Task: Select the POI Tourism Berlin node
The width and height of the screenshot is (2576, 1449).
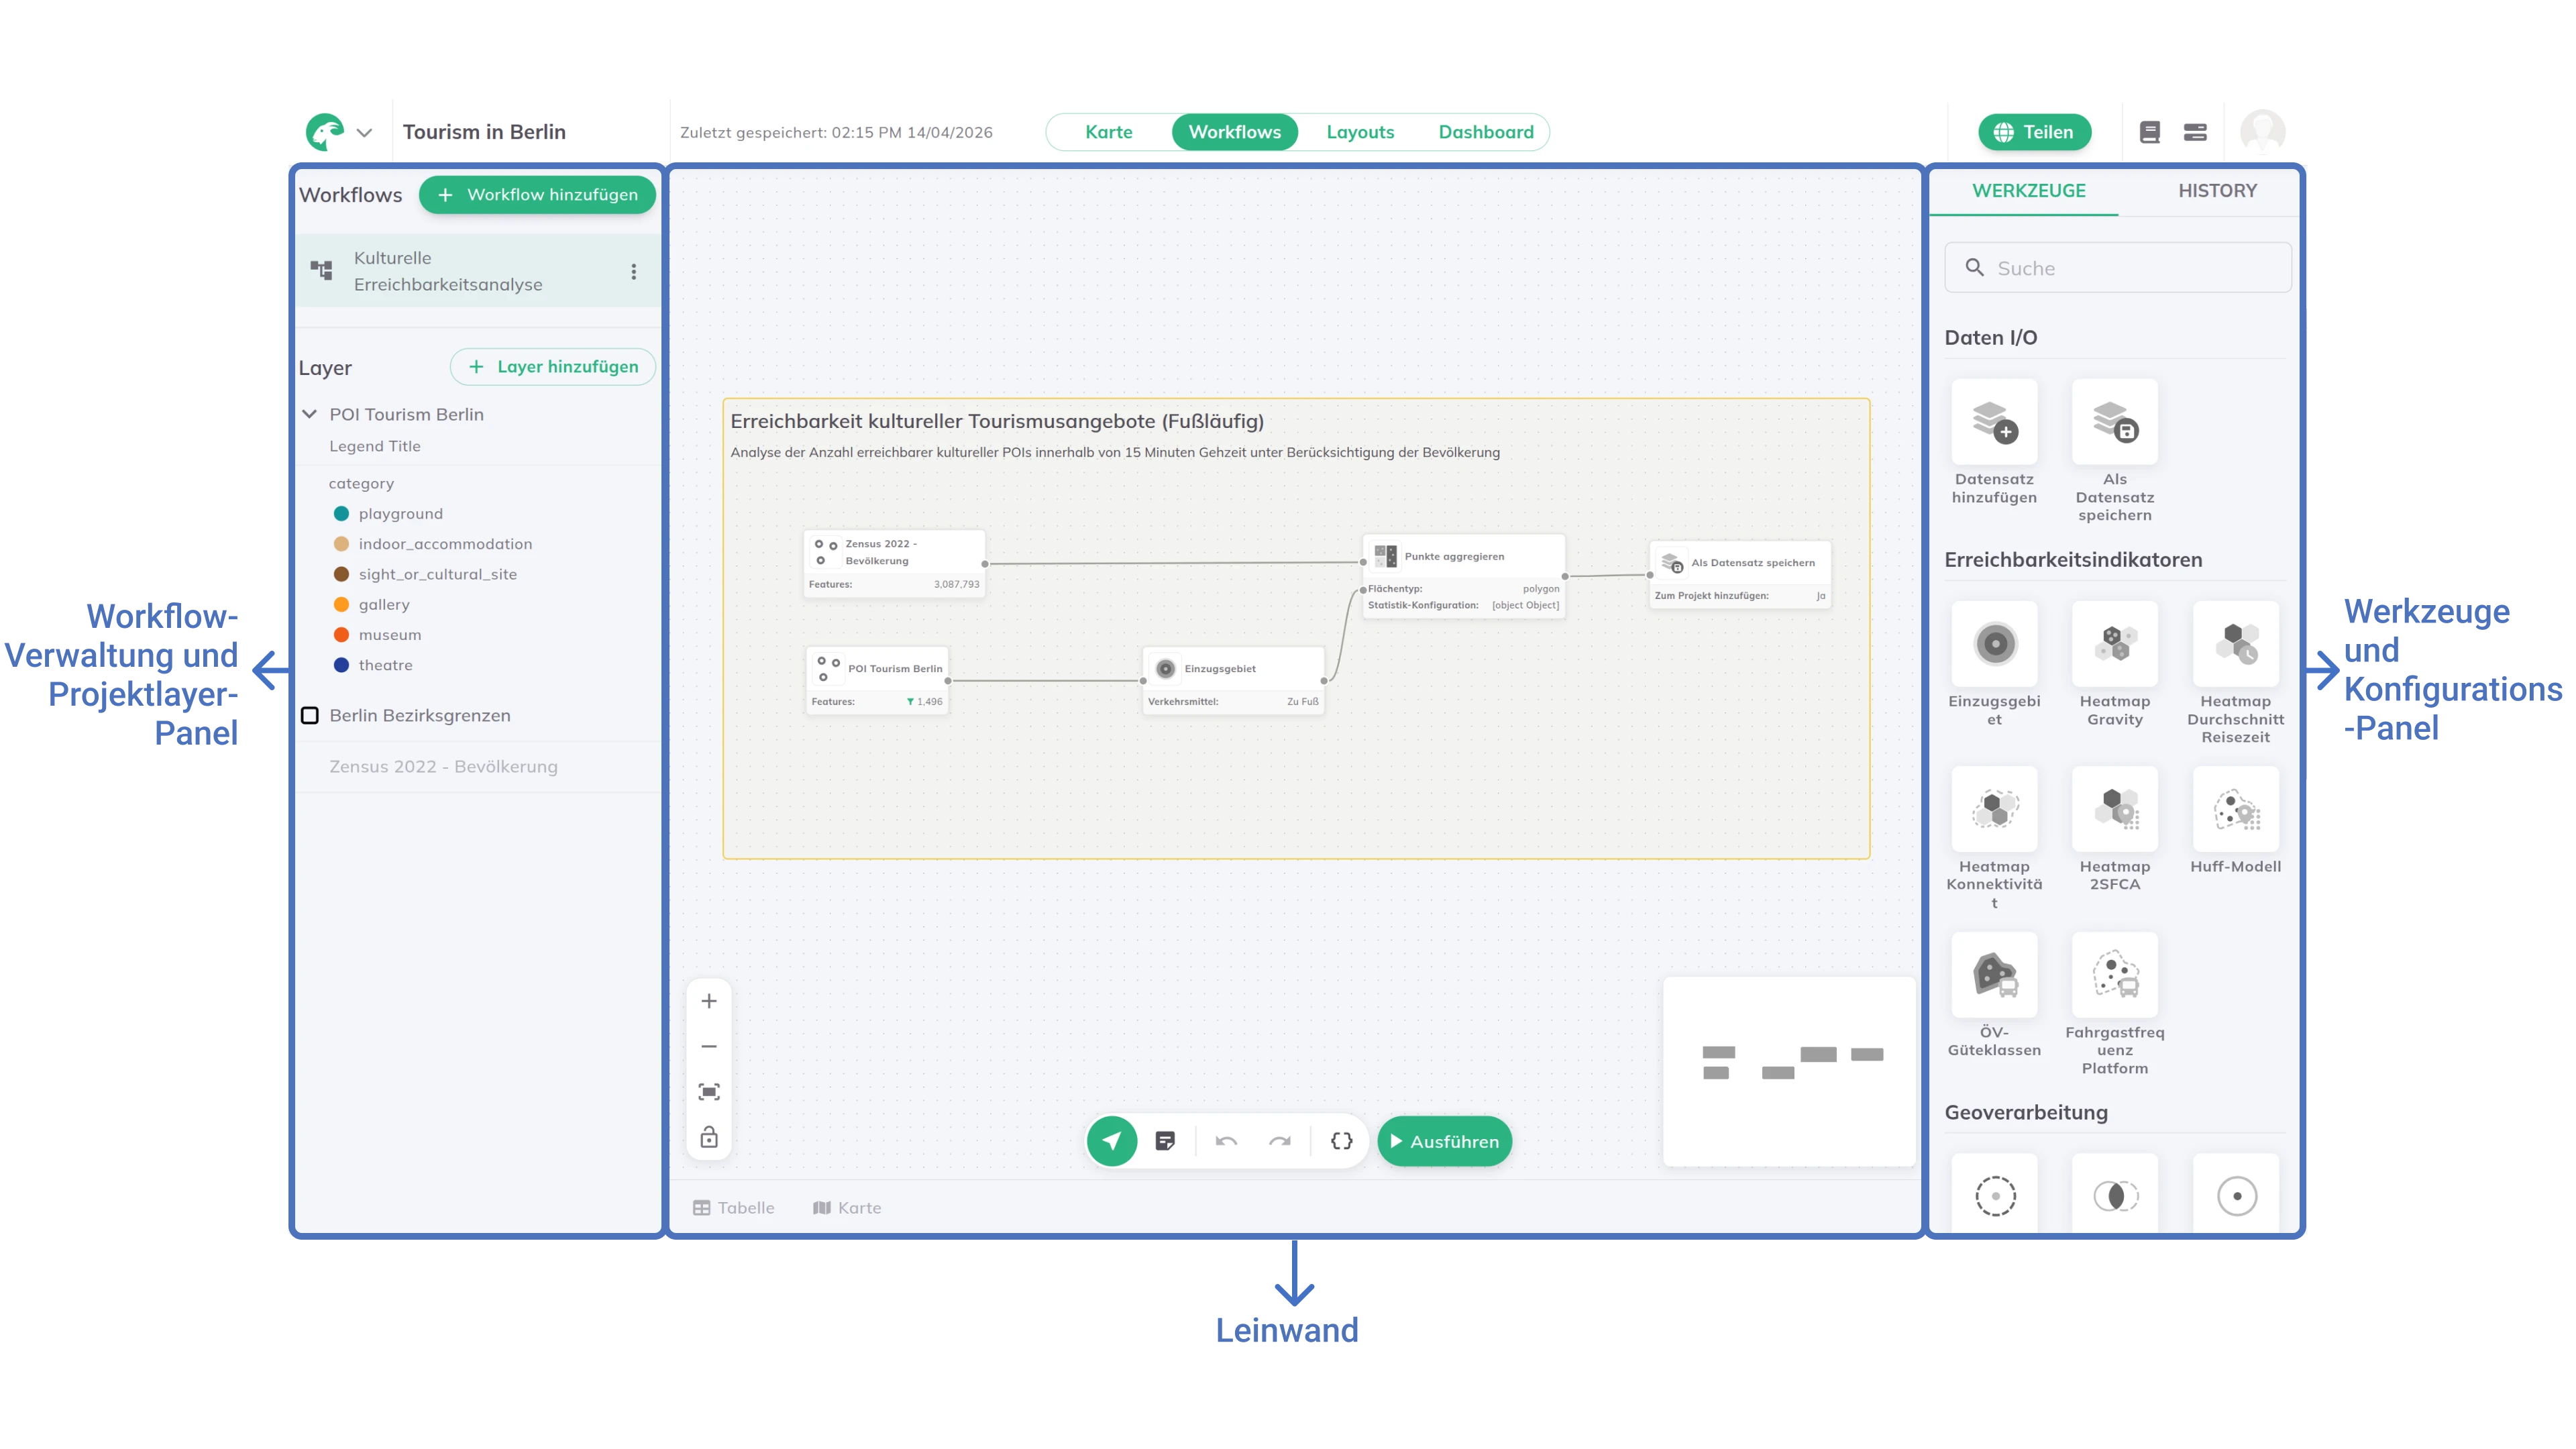Action: (x=877, y=681)
